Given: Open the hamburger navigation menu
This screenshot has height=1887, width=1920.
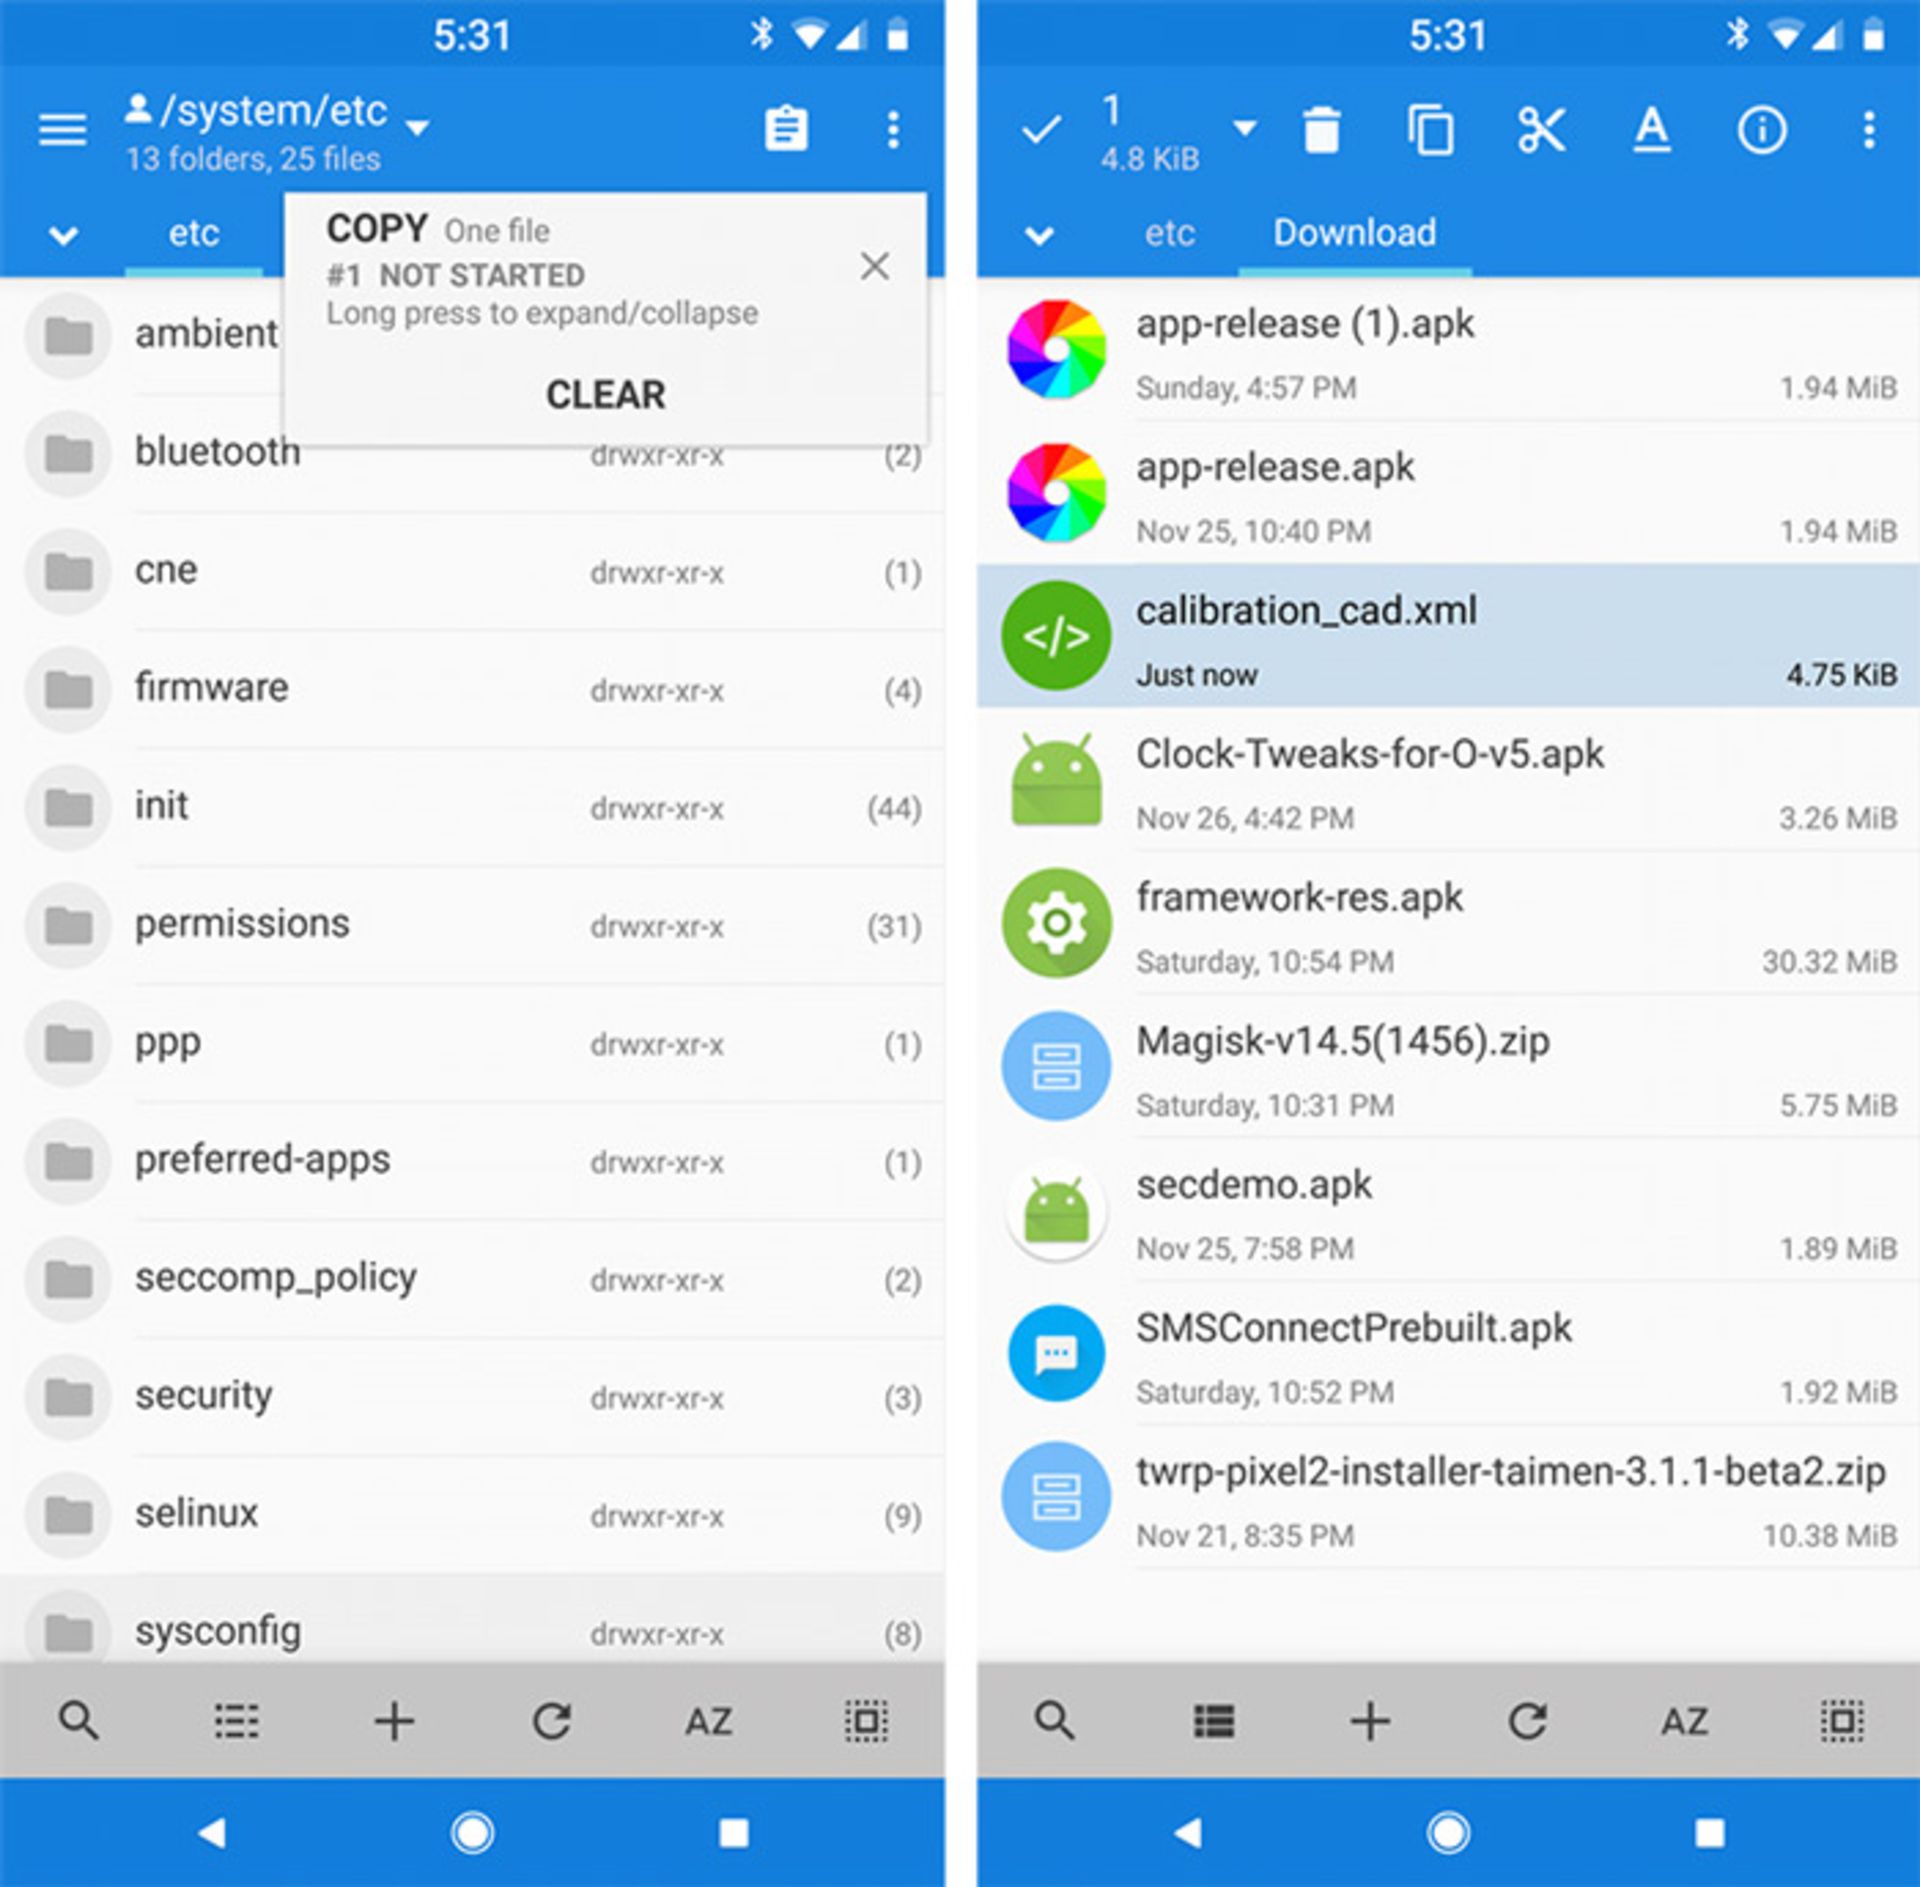Looking at the screenshot, I should pyautogui.click(x=62, y=130).
